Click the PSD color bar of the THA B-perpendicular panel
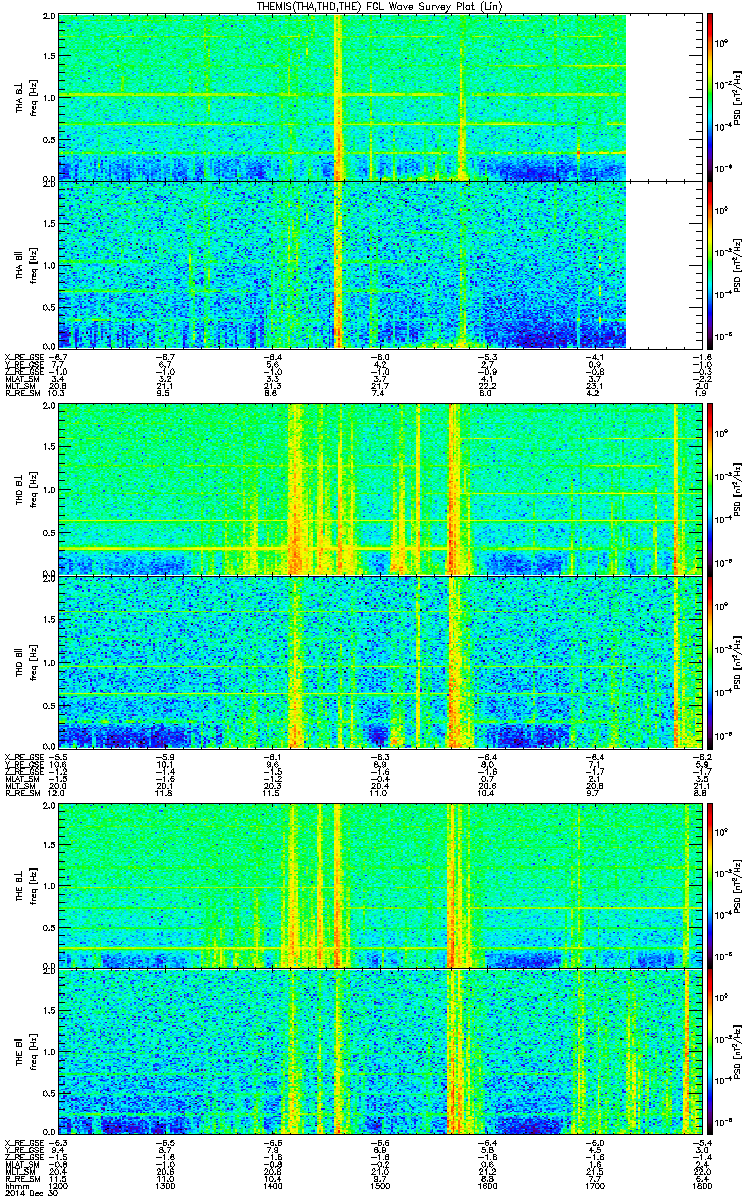Screen dimensions: 750x1200 710,97
